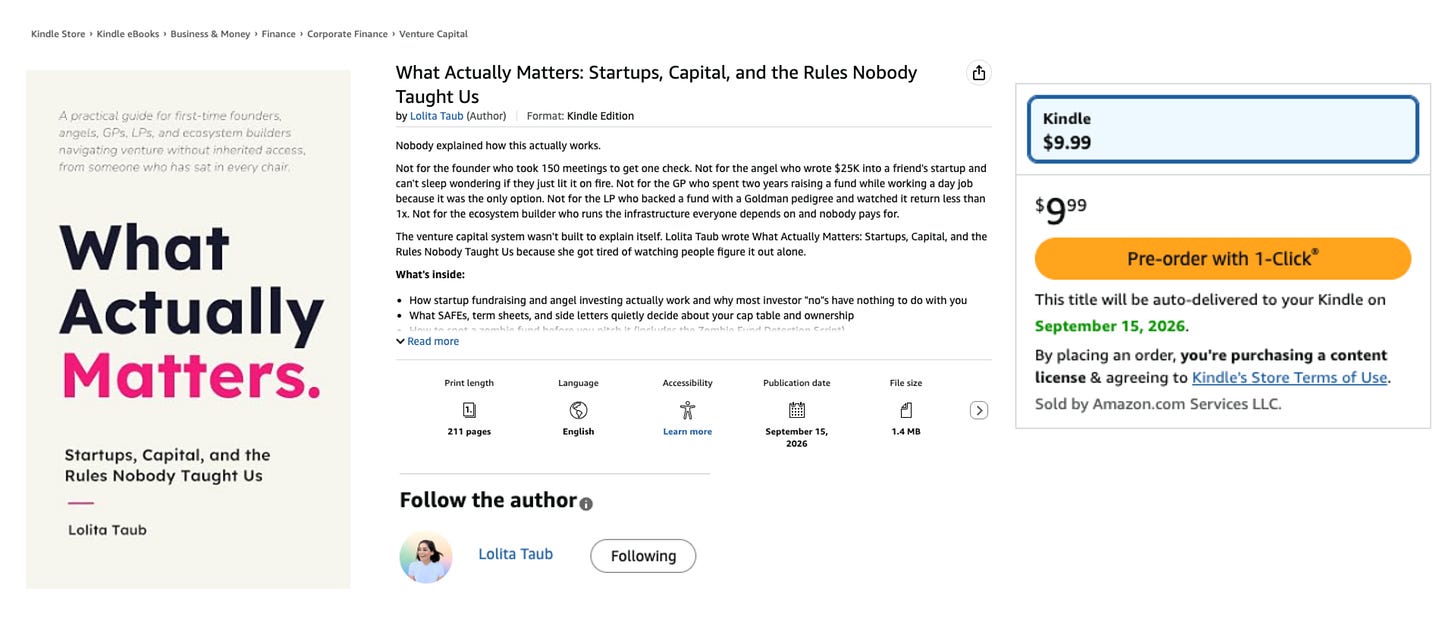
Task: Click the Learn more accessibility link
Action: pyautogui.click(x=687, y=432)
